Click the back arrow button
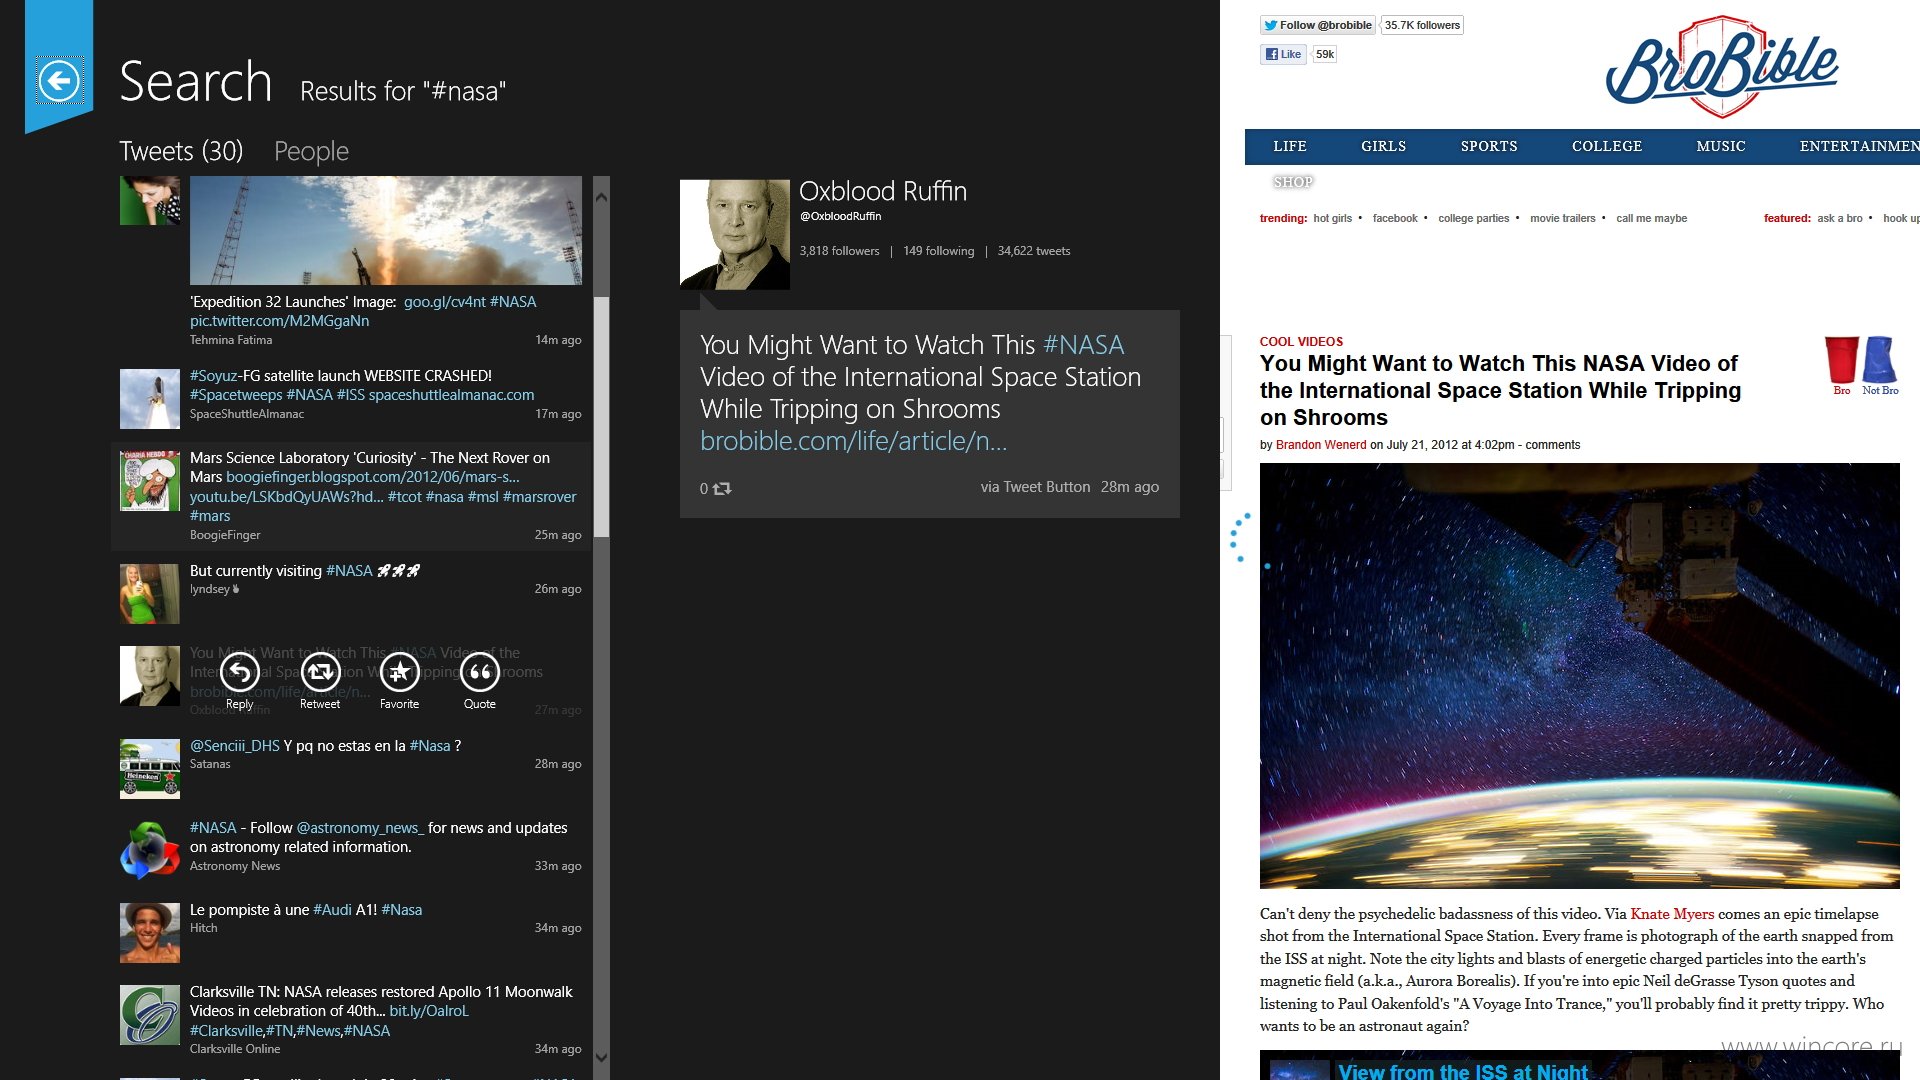 (59, 81)
